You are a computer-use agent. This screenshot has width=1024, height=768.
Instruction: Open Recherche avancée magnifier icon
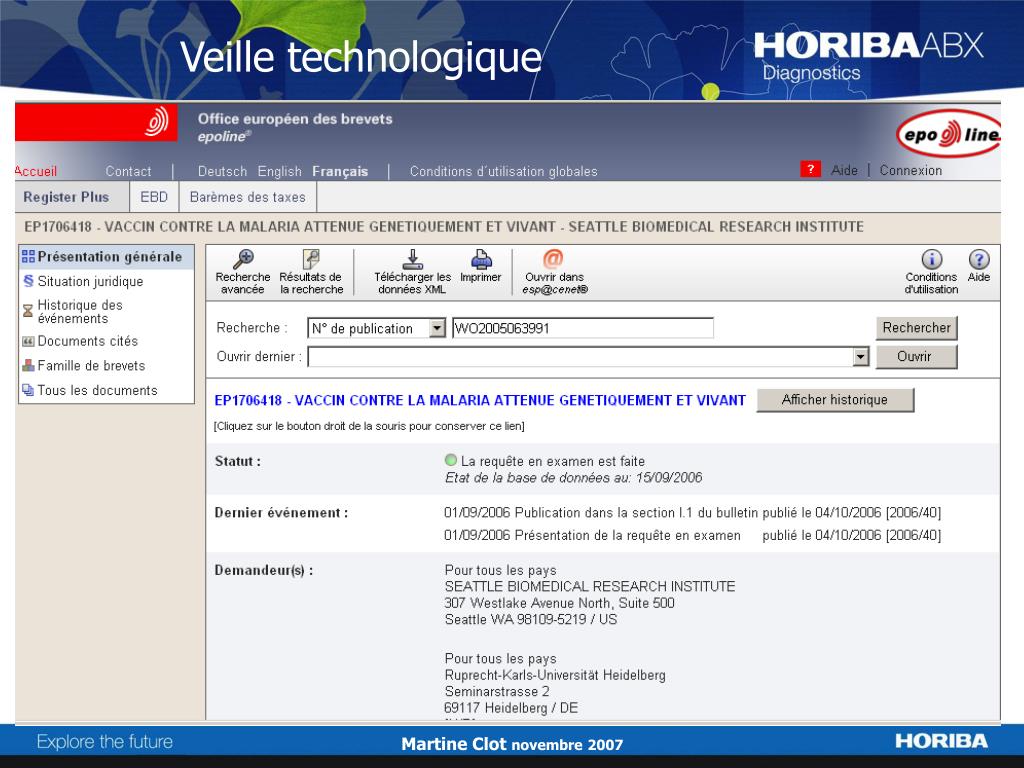(x=244, y=259)
